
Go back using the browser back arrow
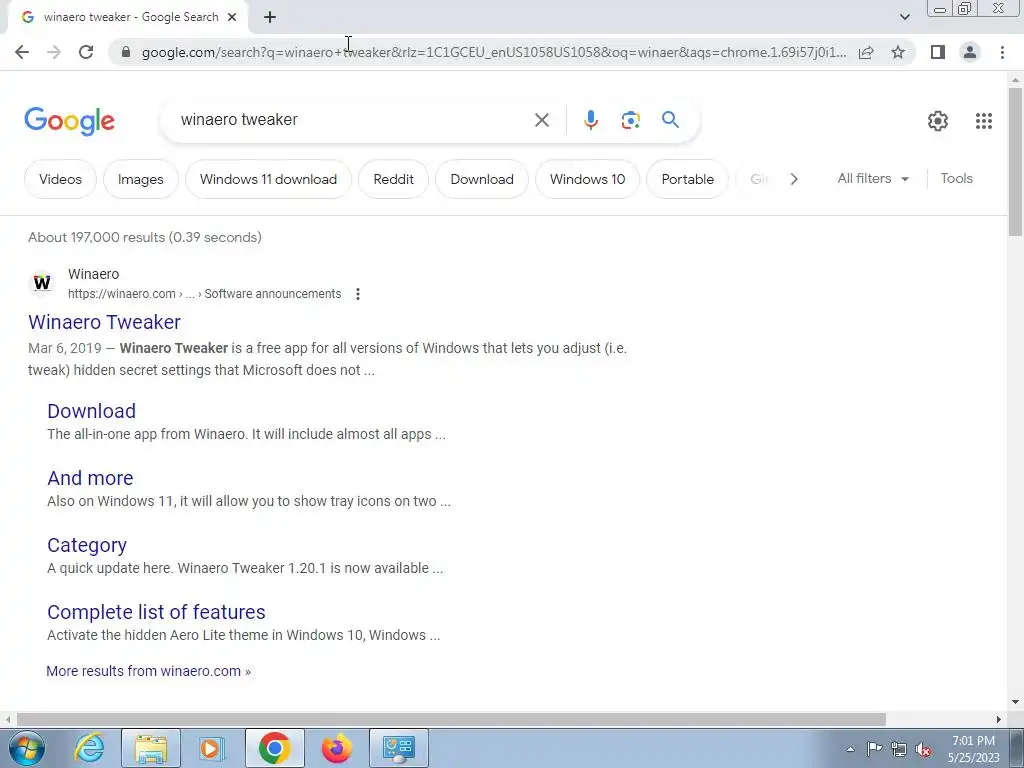coord(22,52)
